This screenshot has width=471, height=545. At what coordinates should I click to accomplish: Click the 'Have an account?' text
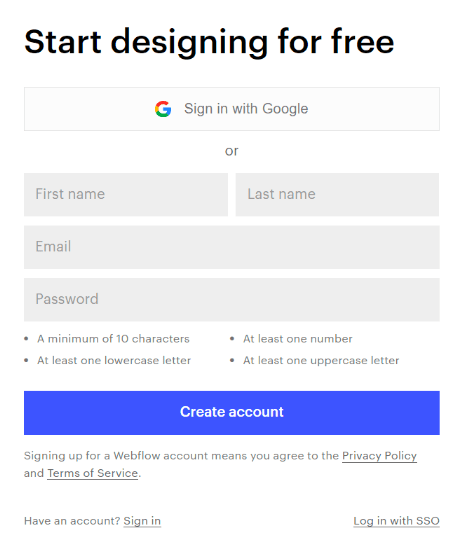[x=72, y=521]
